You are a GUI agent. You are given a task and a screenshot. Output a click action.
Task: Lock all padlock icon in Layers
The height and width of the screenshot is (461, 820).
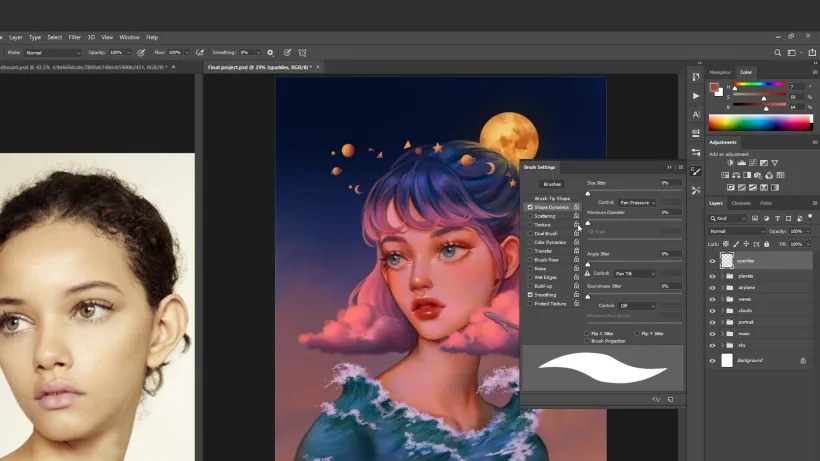pyautogui.click(x=767, y=244)
